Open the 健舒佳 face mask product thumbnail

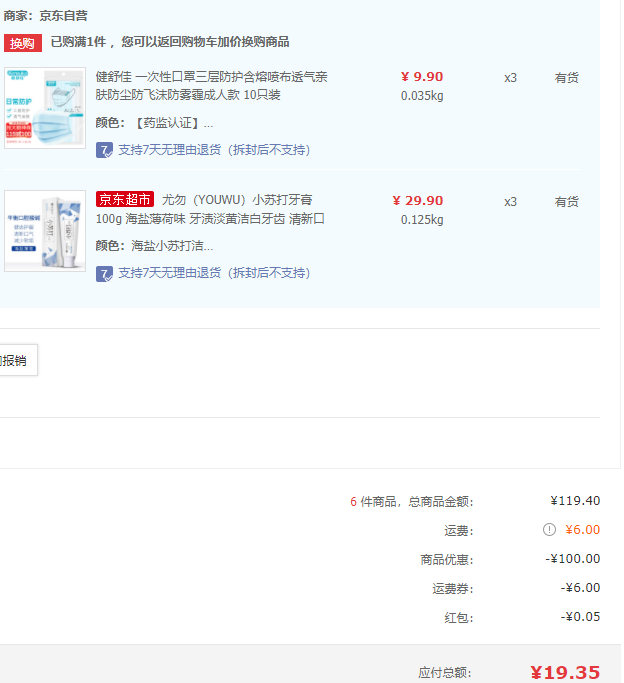tap(45, 108)
